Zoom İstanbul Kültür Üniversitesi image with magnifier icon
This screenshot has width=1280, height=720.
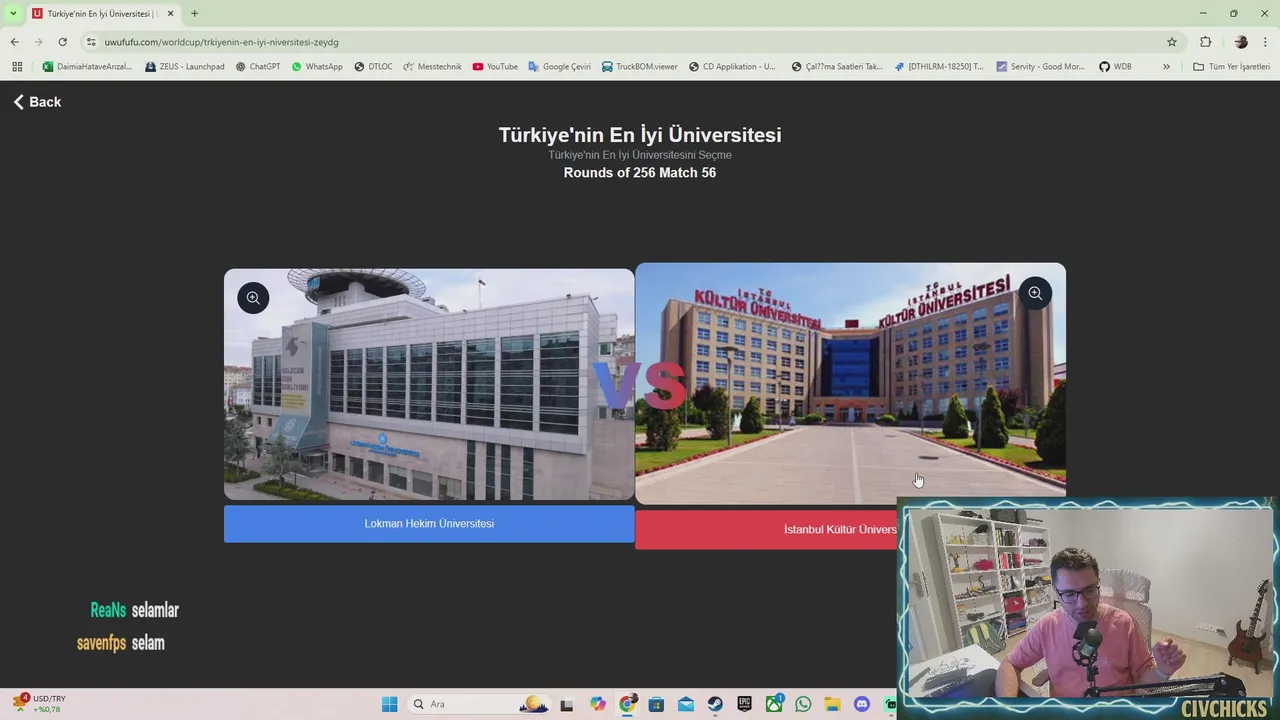pyautogui.click(x=1035, y=293)
